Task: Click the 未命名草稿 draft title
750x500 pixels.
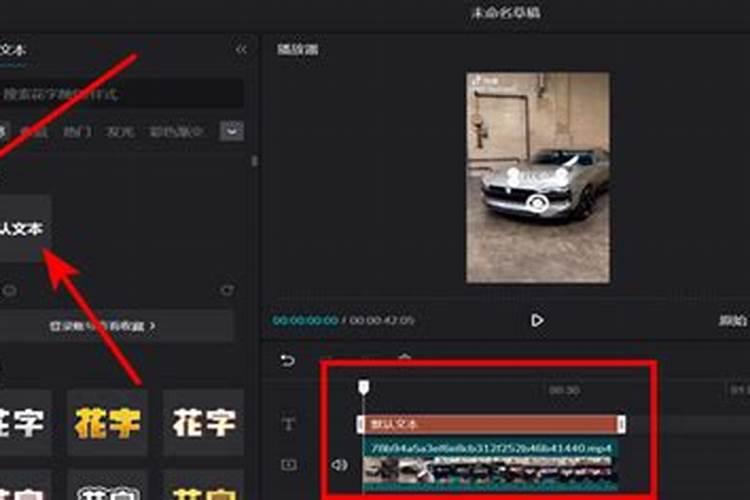Action: tap(506, 12)
